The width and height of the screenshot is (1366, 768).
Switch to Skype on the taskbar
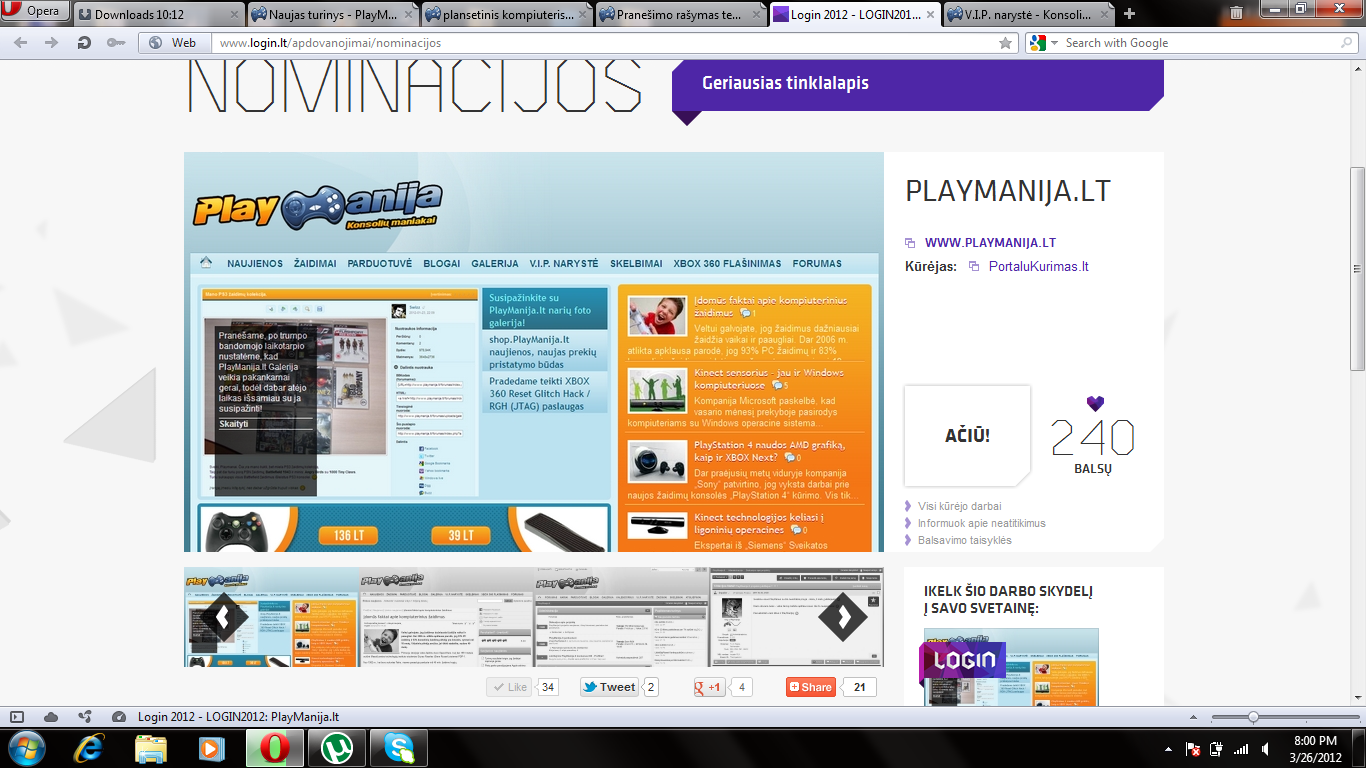pyautogui.click(x=399, y=748)
